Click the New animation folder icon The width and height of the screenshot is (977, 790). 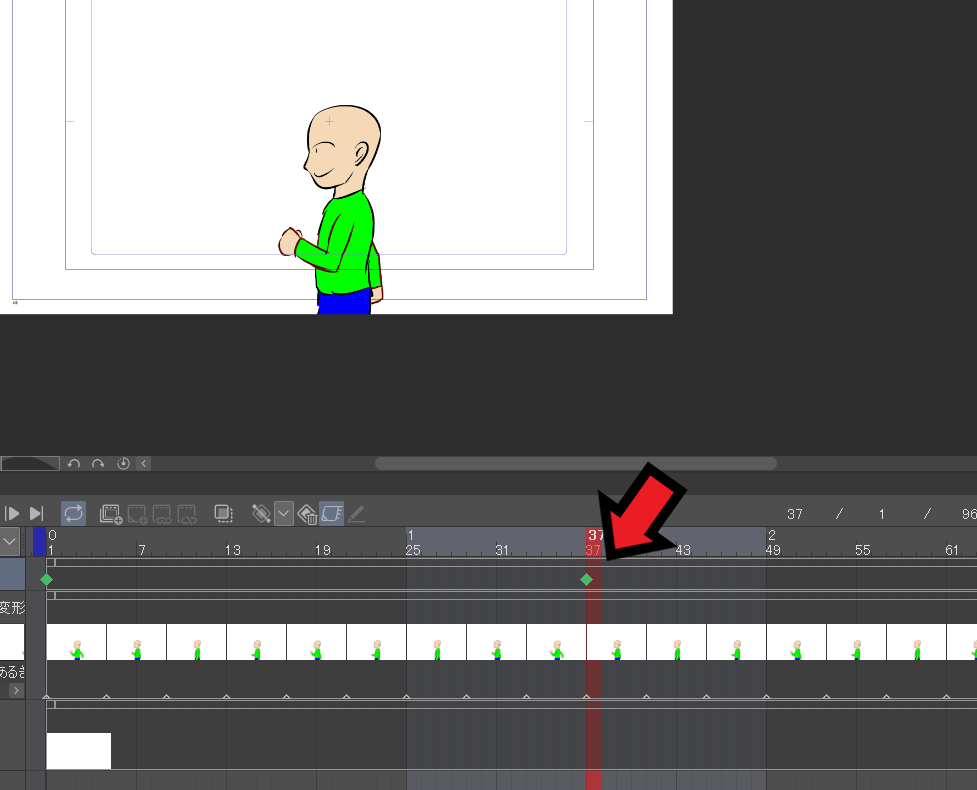[x=110, y=514]
